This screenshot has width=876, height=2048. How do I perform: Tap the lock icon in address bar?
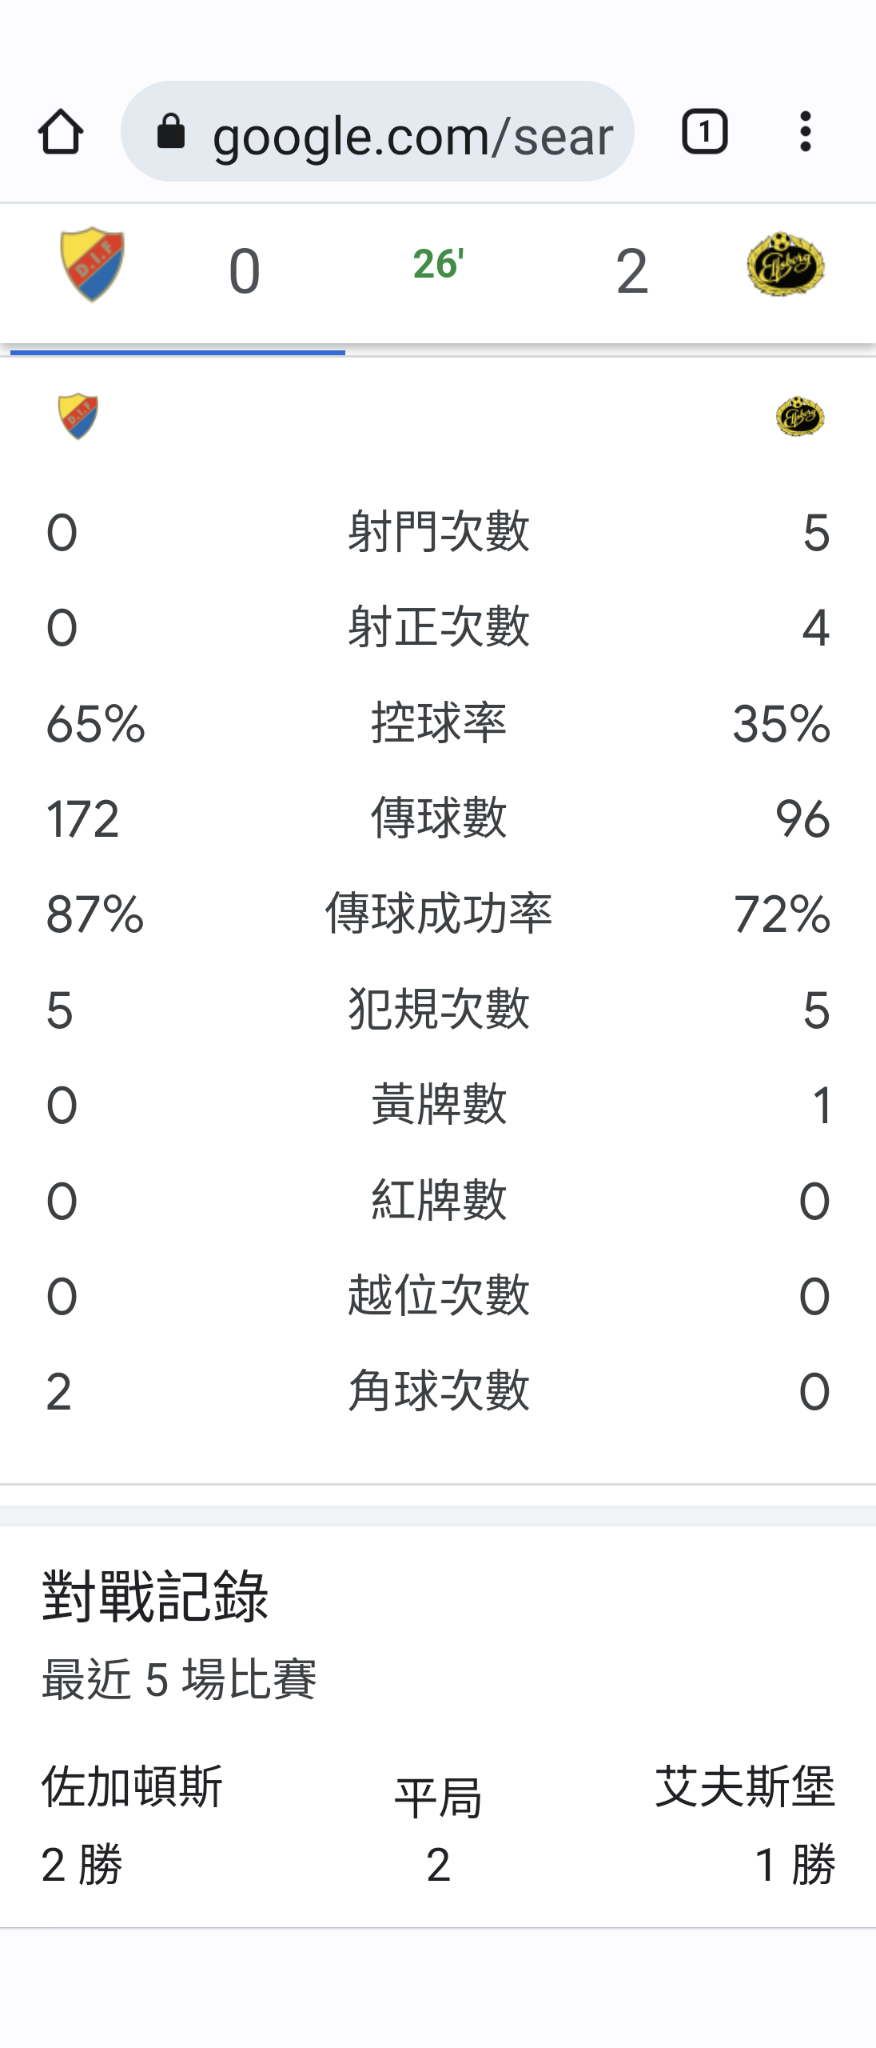(171, 132)
